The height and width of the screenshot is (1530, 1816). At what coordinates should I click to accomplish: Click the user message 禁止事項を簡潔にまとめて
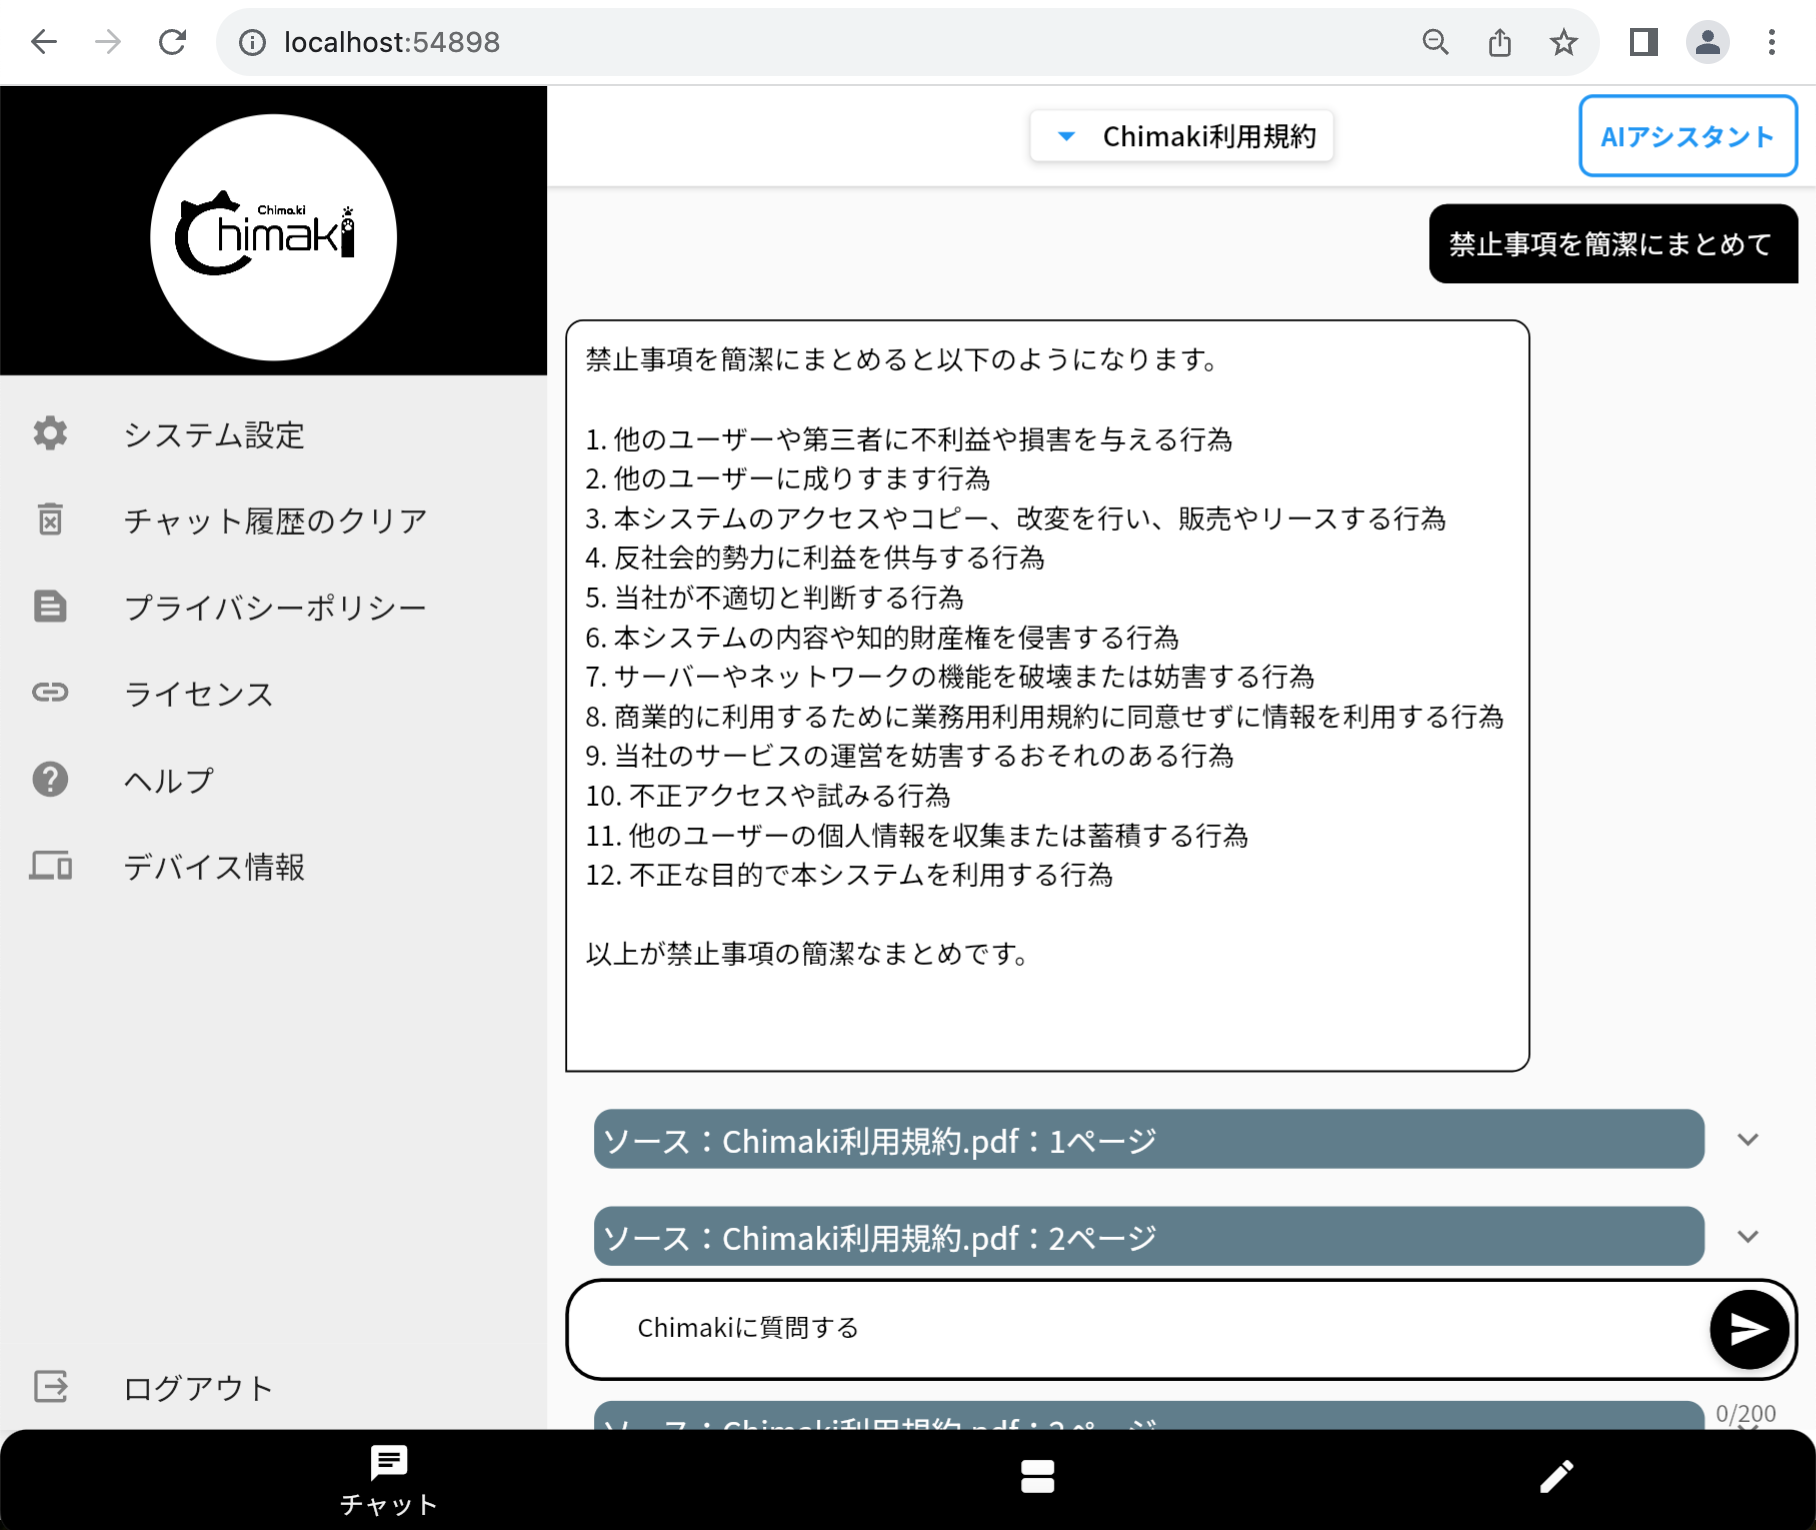1613,244
